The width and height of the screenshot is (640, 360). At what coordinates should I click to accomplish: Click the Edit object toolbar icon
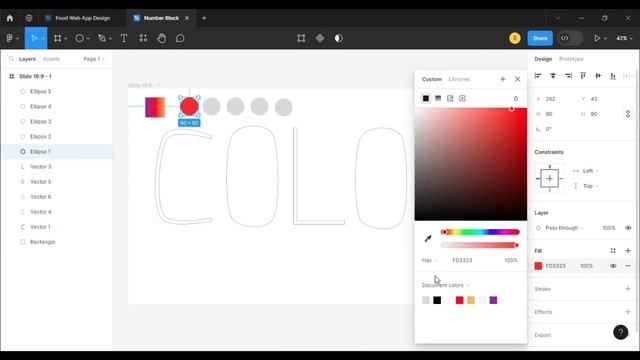(301, 38)
